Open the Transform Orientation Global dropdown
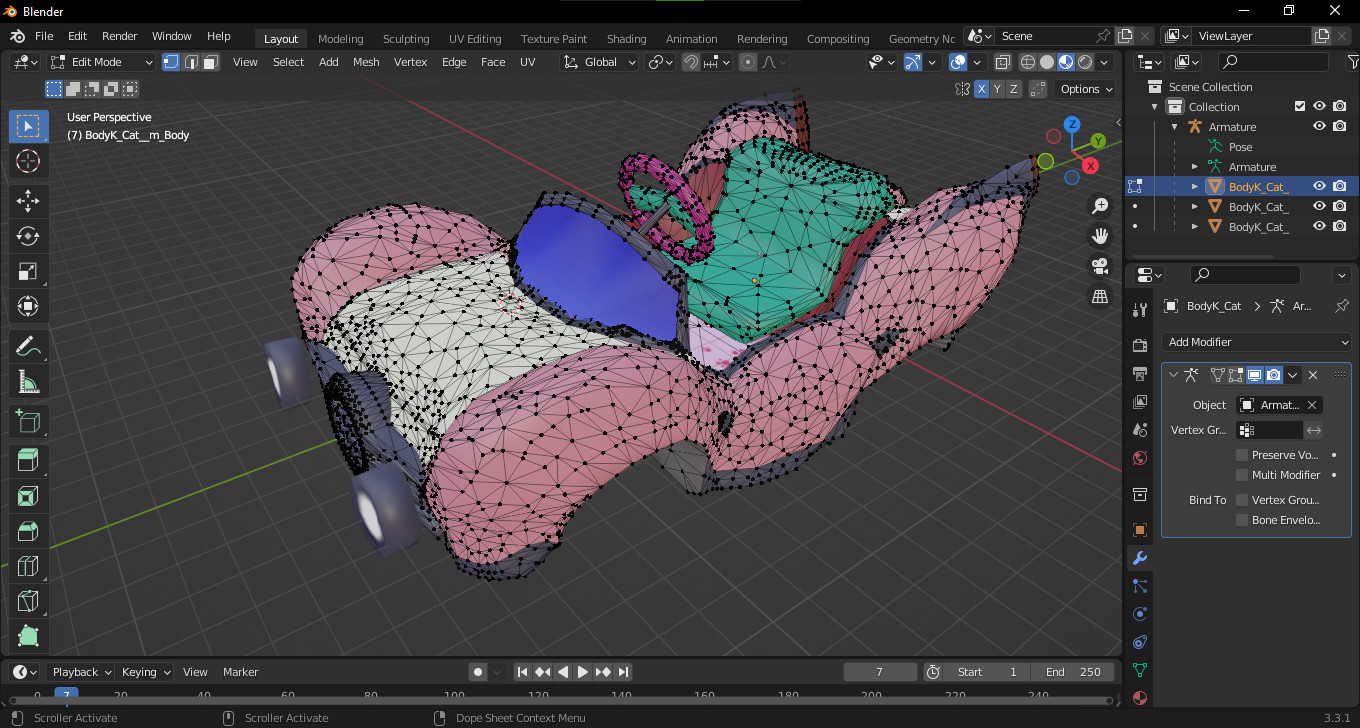The width and height of the screenshot is (1360, 728). (x=598, y=61)
